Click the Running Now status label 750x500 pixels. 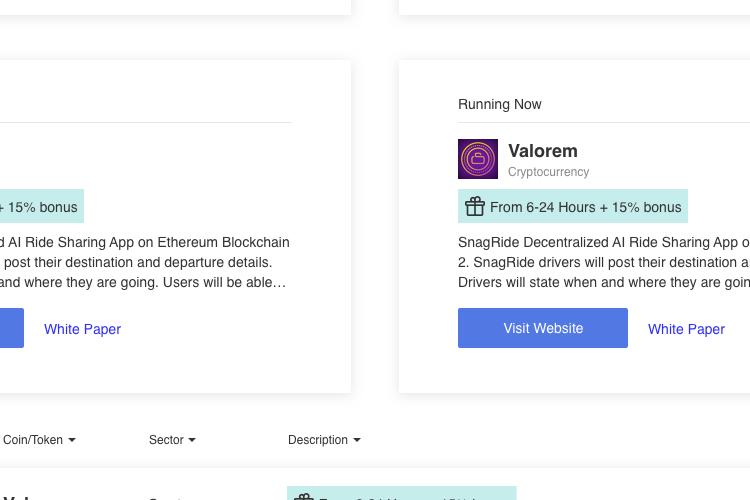(500, 104)
